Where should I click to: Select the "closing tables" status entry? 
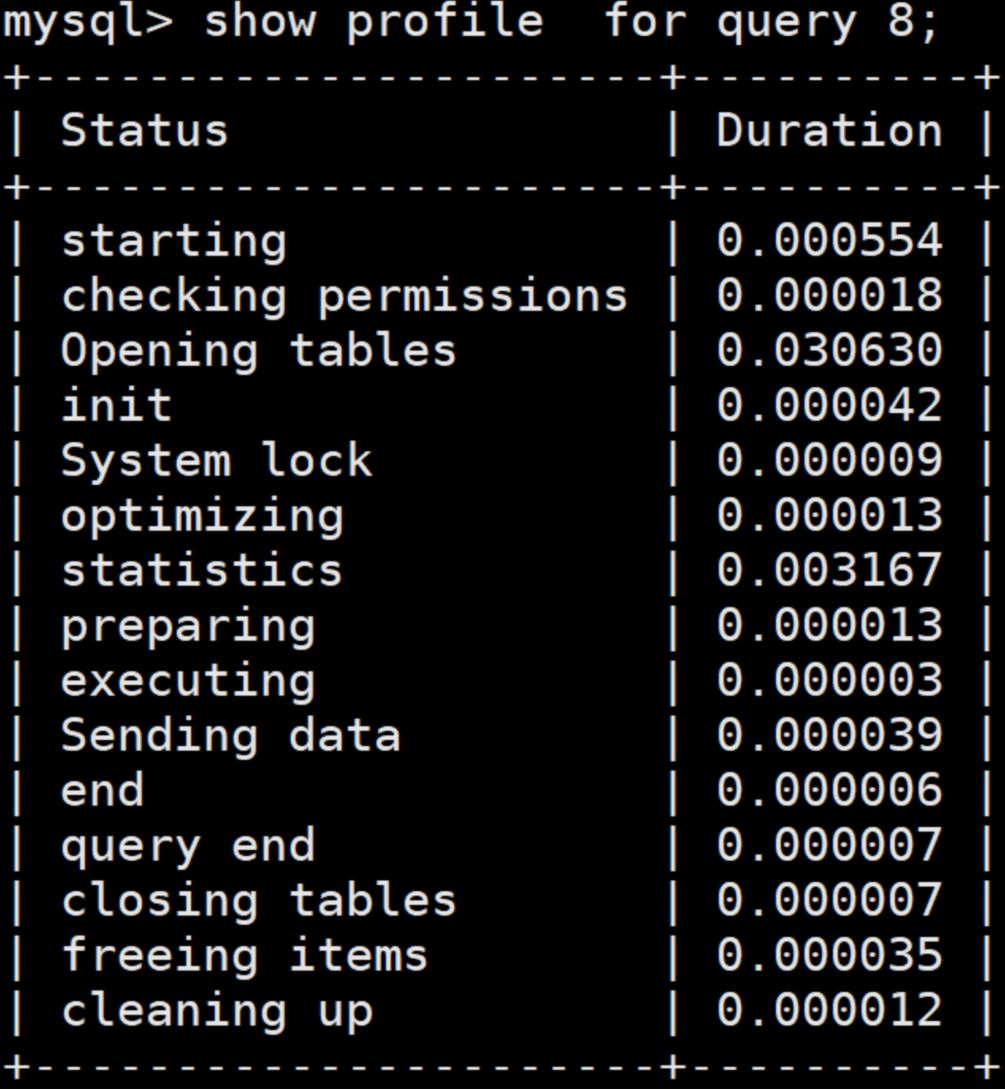[258, 900]
